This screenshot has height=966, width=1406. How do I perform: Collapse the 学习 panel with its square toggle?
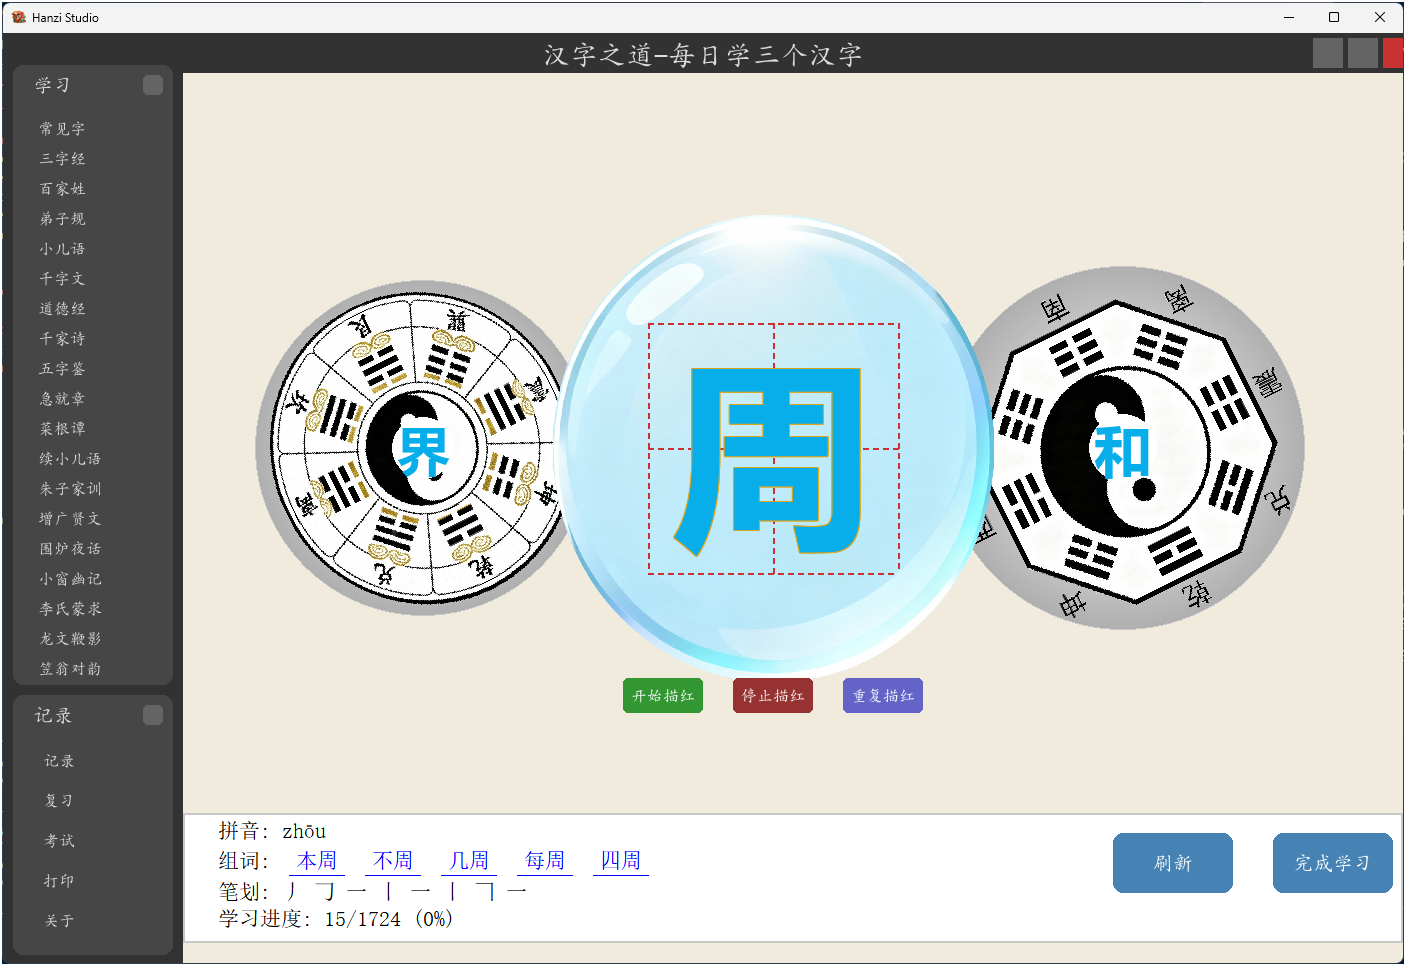153,85
